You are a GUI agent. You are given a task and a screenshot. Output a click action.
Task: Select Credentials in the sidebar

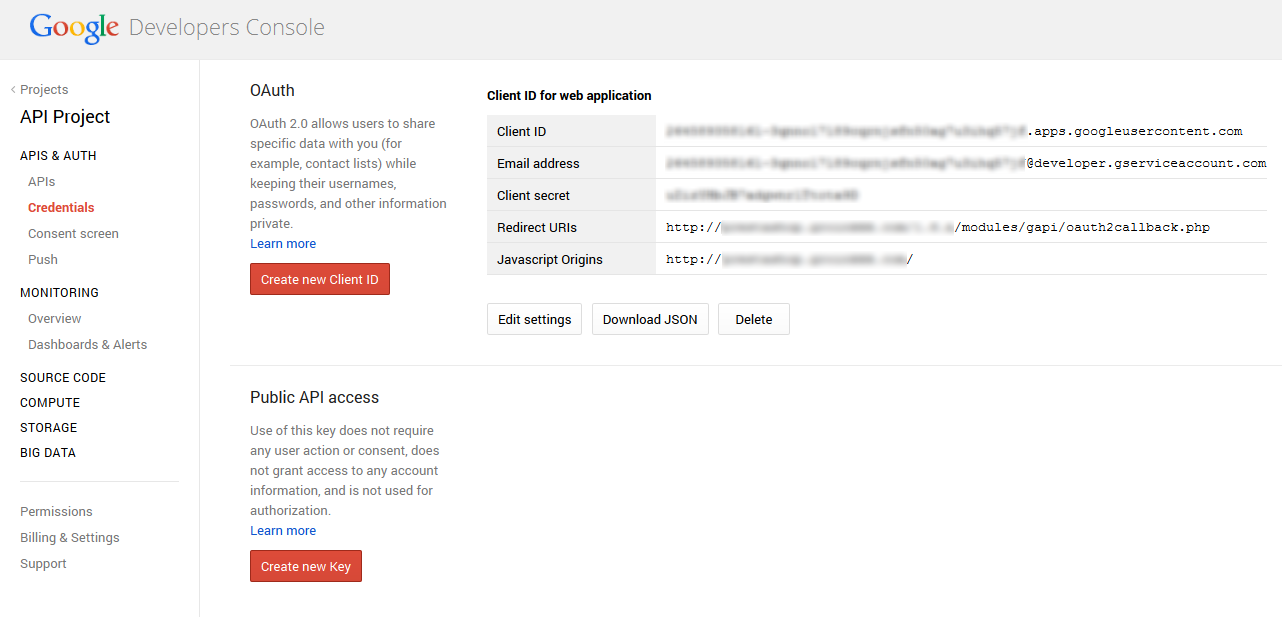(61, 208)
